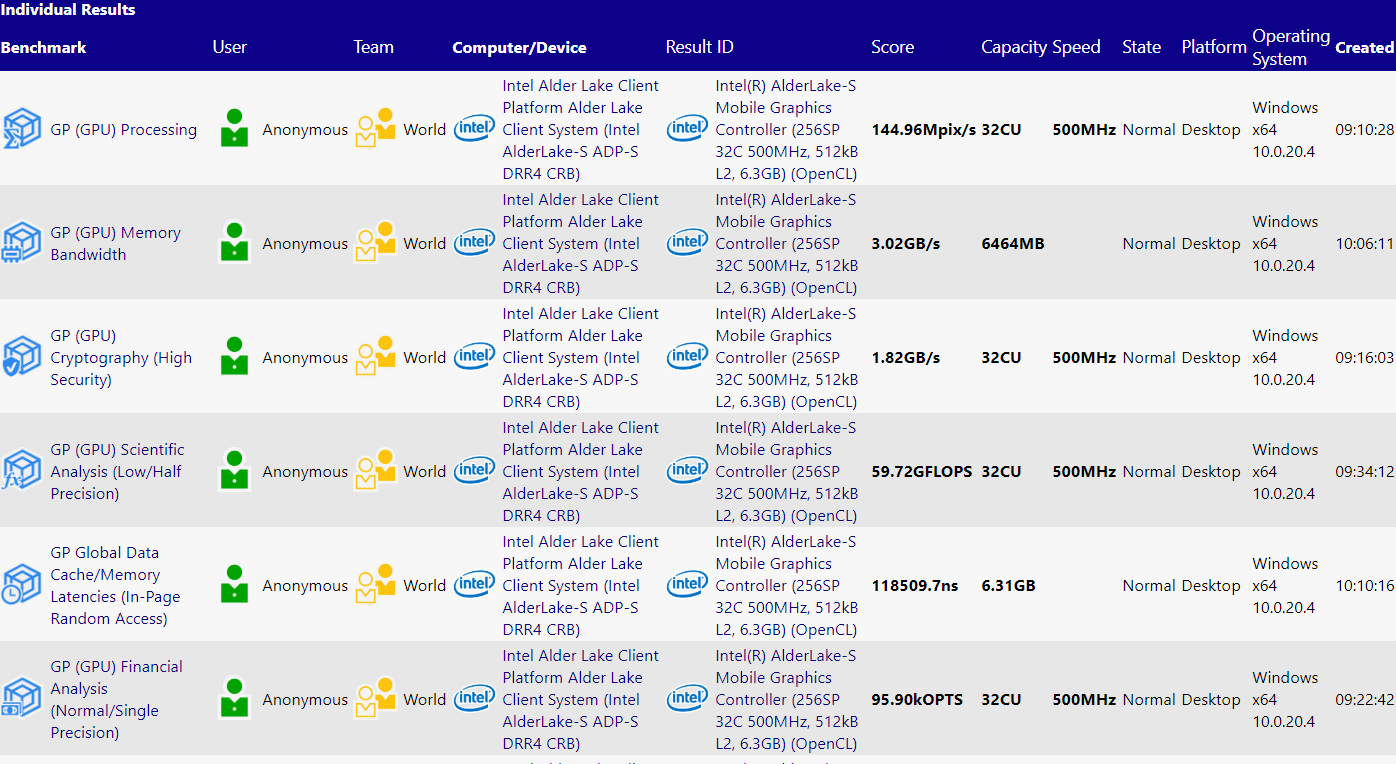Open the GP (GPU) Processing benchmark link
Image resolution: width=1396 pixels, height=764 pixels.
point(123,130)
